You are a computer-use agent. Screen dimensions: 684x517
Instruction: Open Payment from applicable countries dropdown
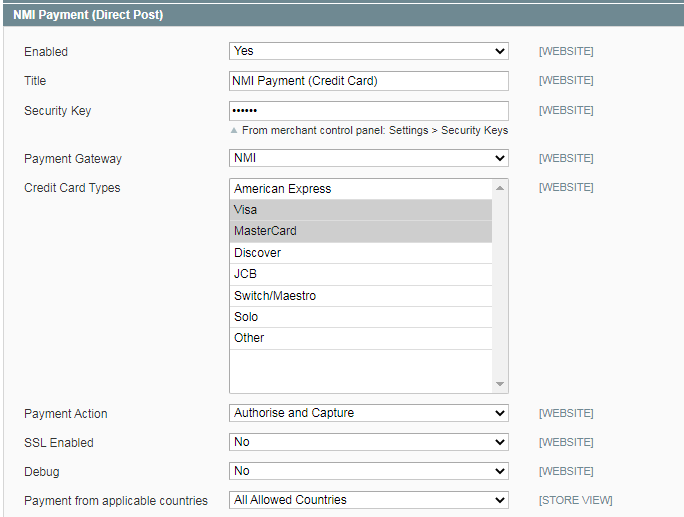[x=368, y=500]
